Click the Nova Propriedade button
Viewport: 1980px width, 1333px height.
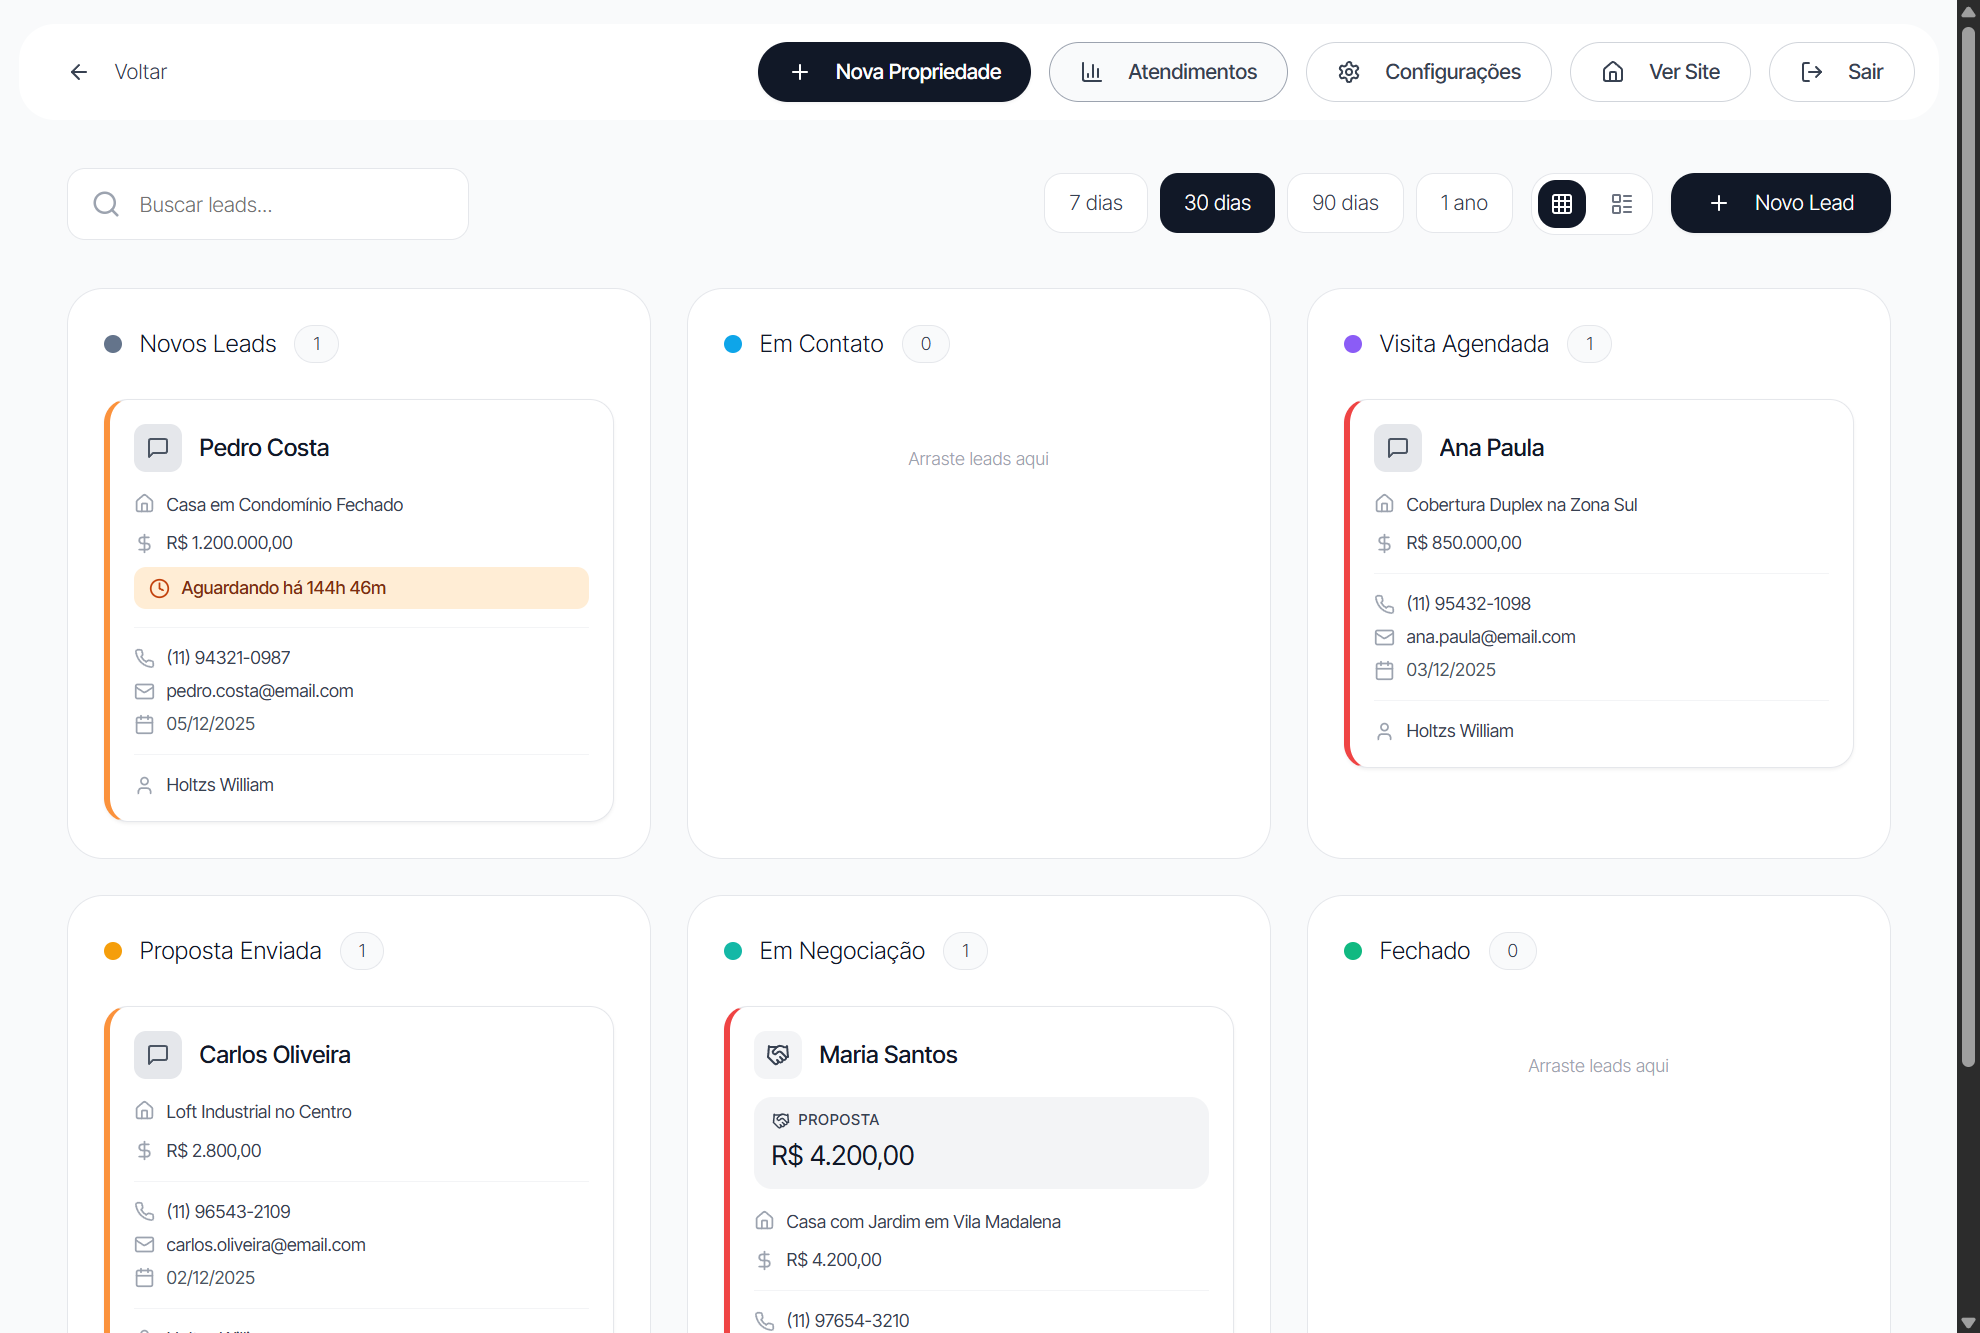point(893,71)
